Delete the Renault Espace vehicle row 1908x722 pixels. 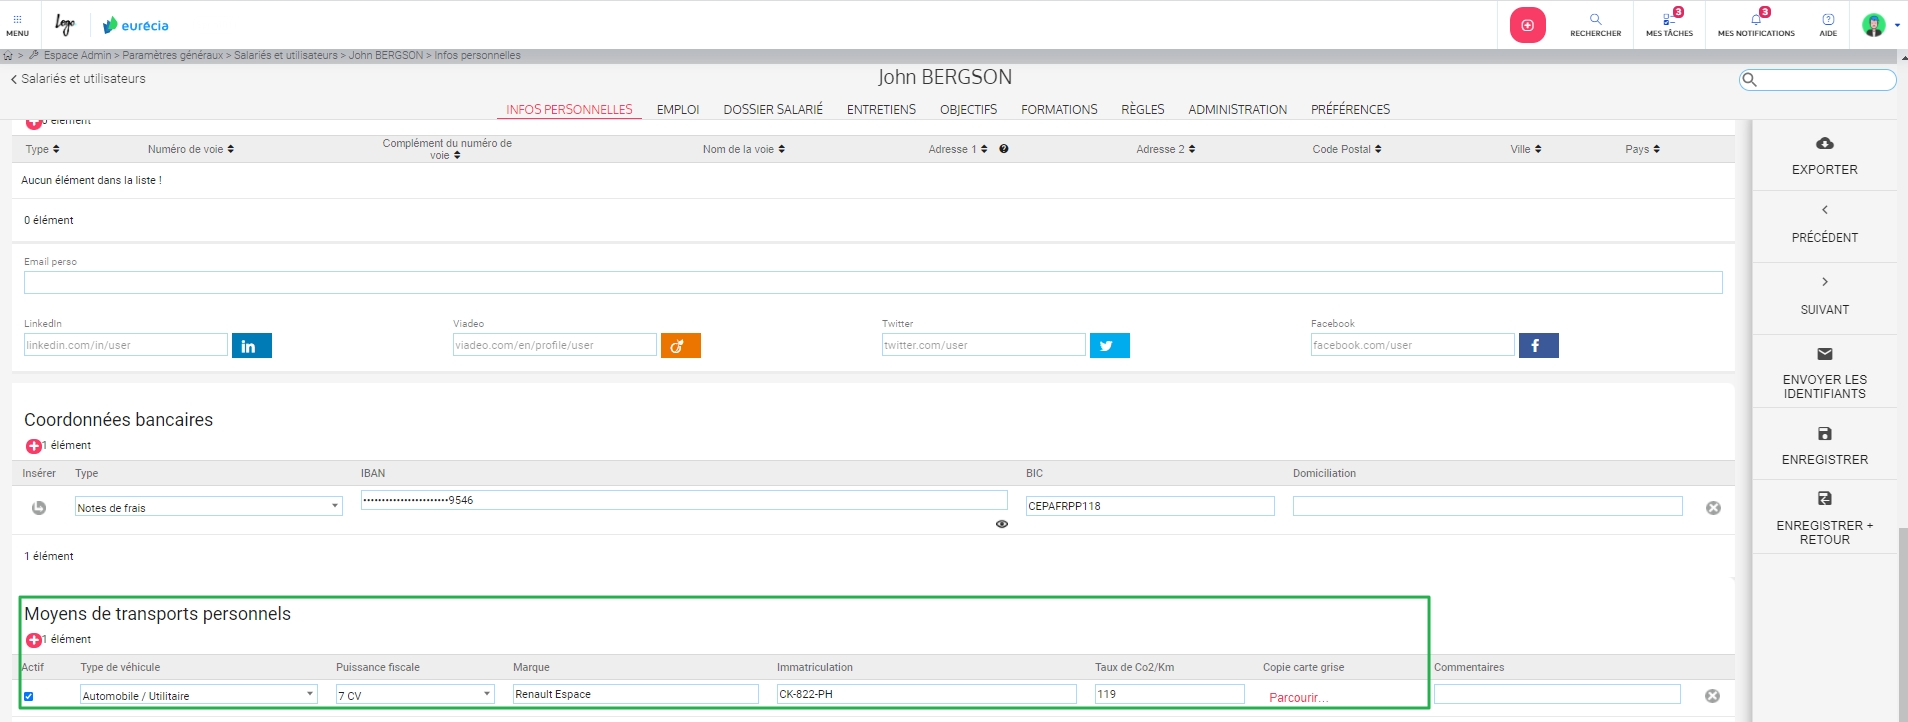pyautogui.click(x=1712, y=696)
